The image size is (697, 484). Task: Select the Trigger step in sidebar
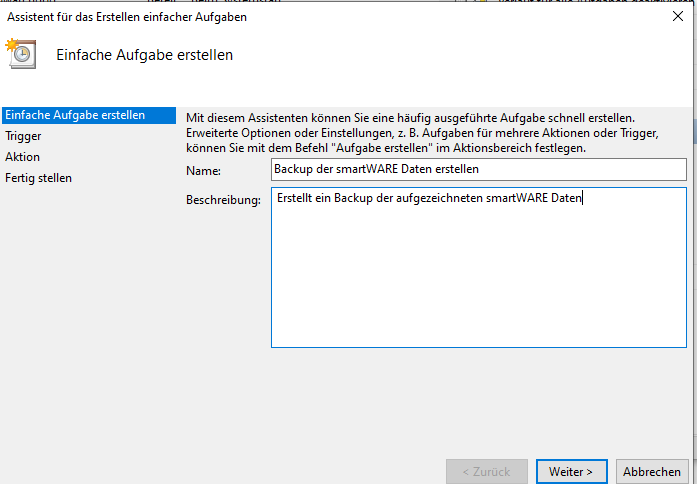click(x=23, y=136)
